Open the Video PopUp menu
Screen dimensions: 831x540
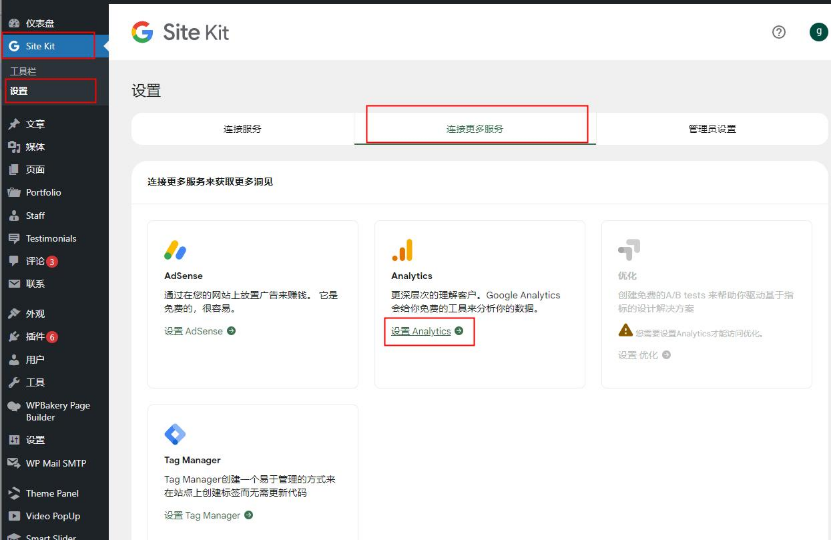point(53,516)
